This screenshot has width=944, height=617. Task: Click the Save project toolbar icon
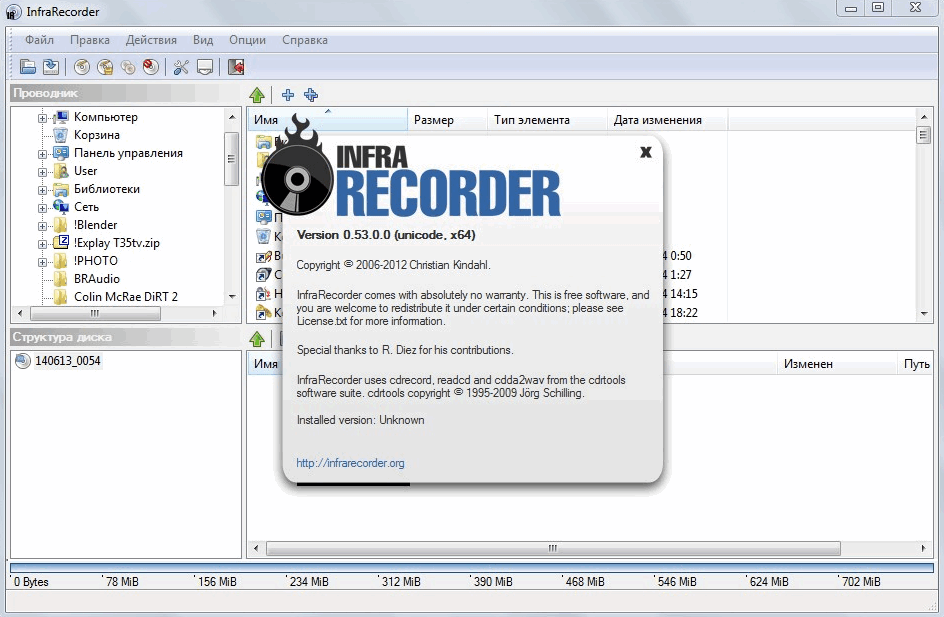point(51,67)
